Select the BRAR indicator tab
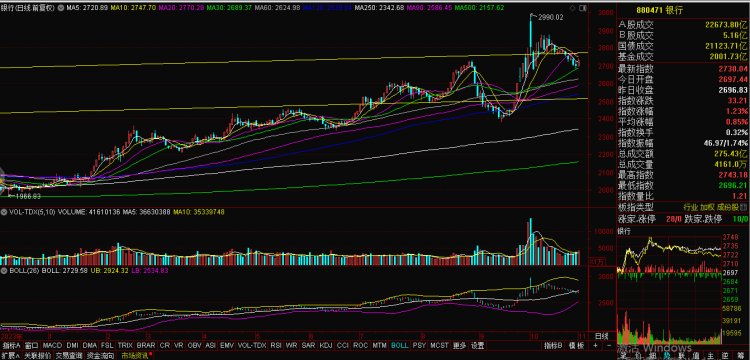Screen dimensions: 750x360 point(146,345)
